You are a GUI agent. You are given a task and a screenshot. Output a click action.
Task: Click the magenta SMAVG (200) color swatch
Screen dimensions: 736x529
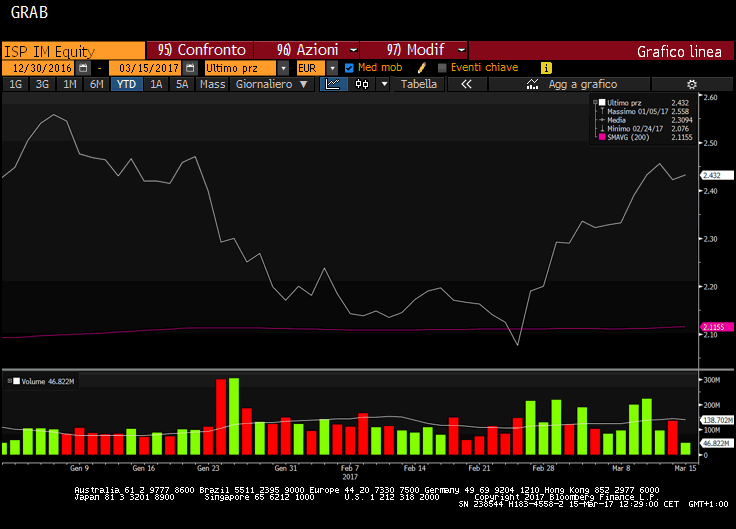click(x=600, y=137)
